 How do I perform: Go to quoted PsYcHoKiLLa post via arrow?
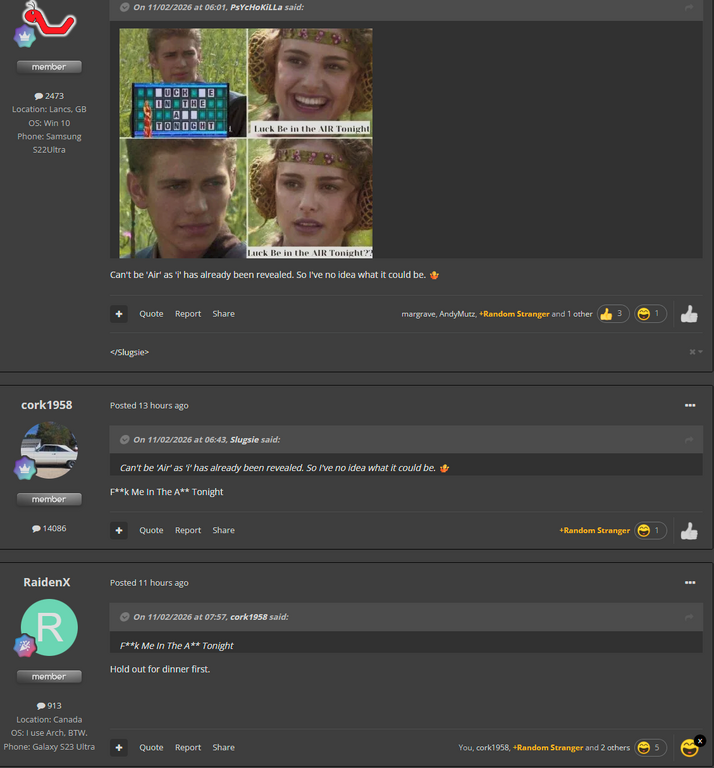(x=689, y=7)
